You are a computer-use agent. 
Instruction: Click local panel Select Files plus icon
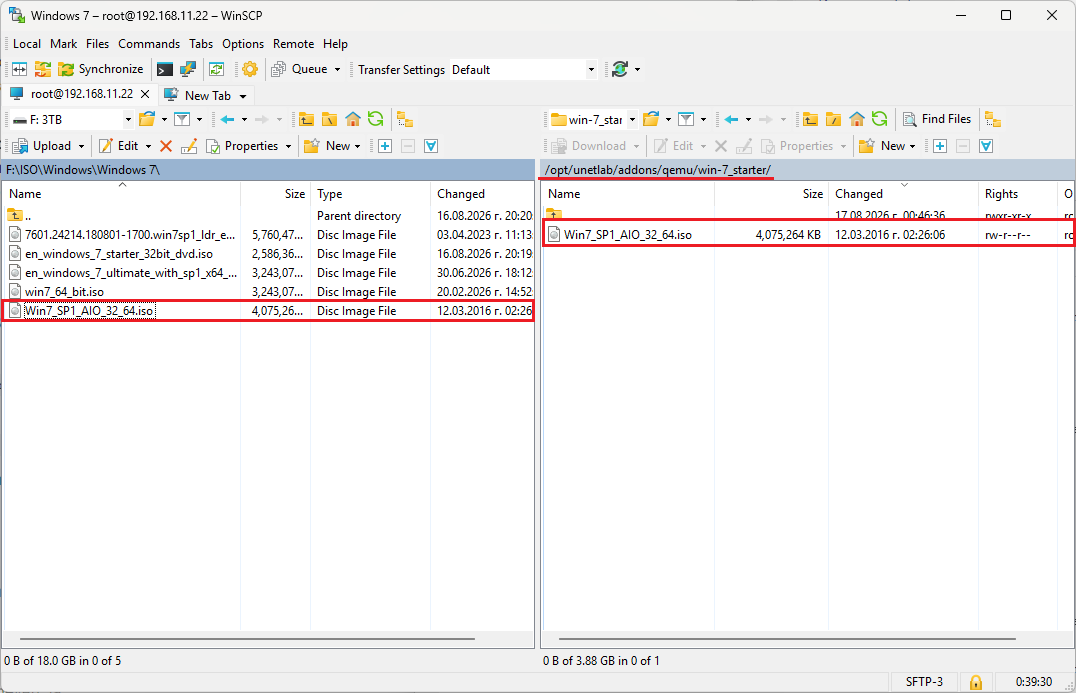pos(385,145)
